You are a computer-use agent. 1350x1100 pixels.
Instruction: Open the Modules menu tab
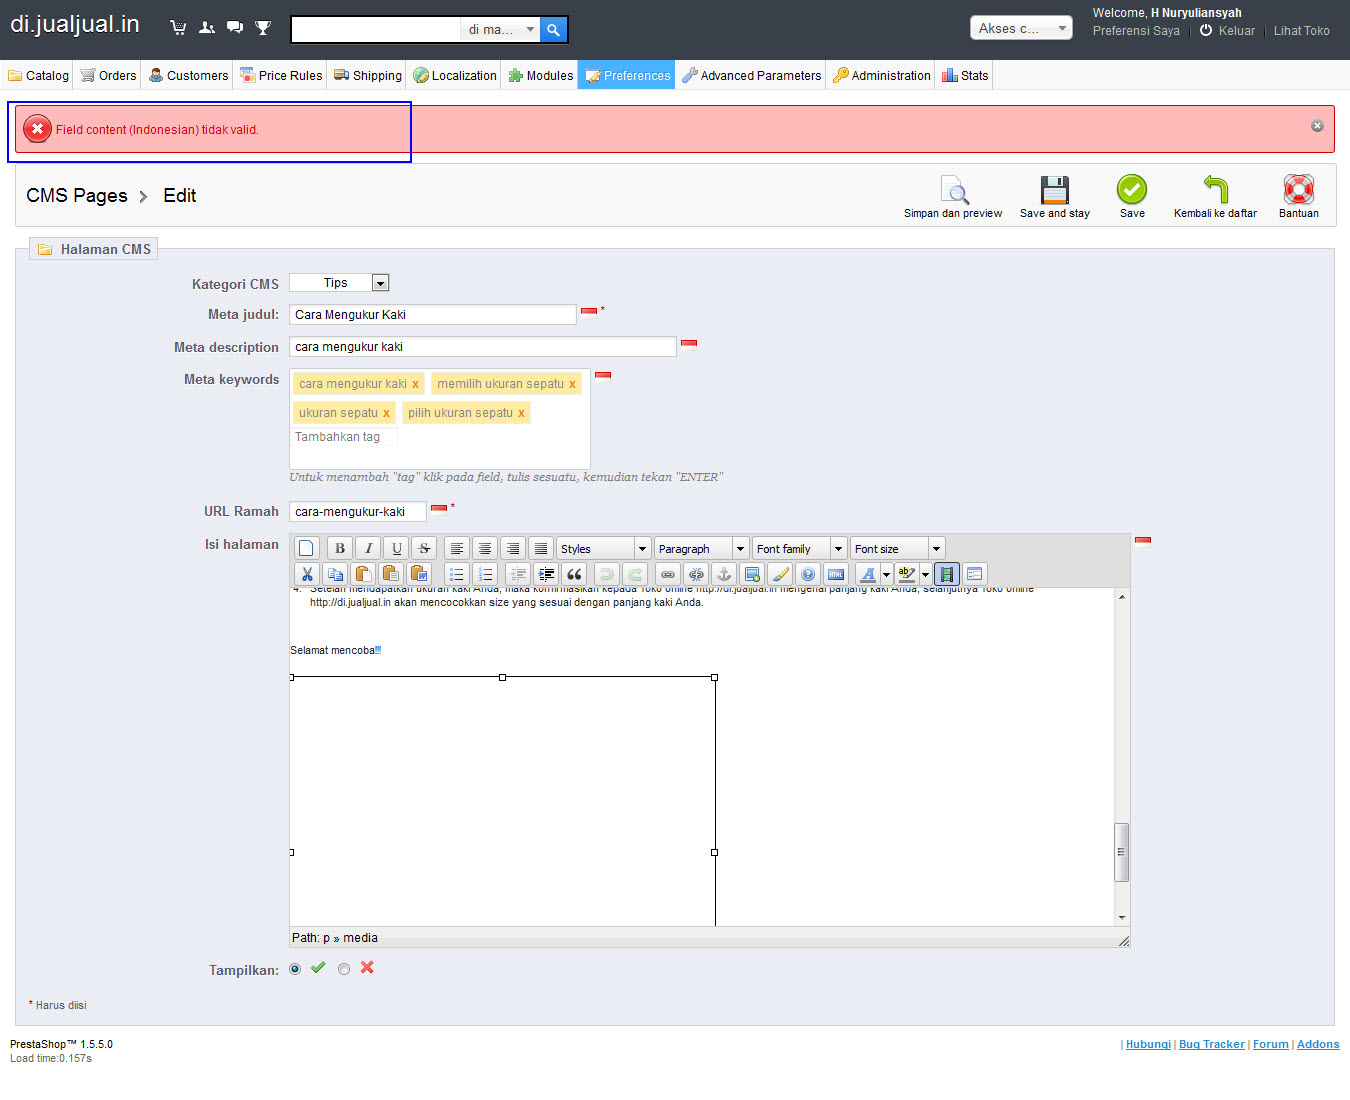[x=540, y=75]
